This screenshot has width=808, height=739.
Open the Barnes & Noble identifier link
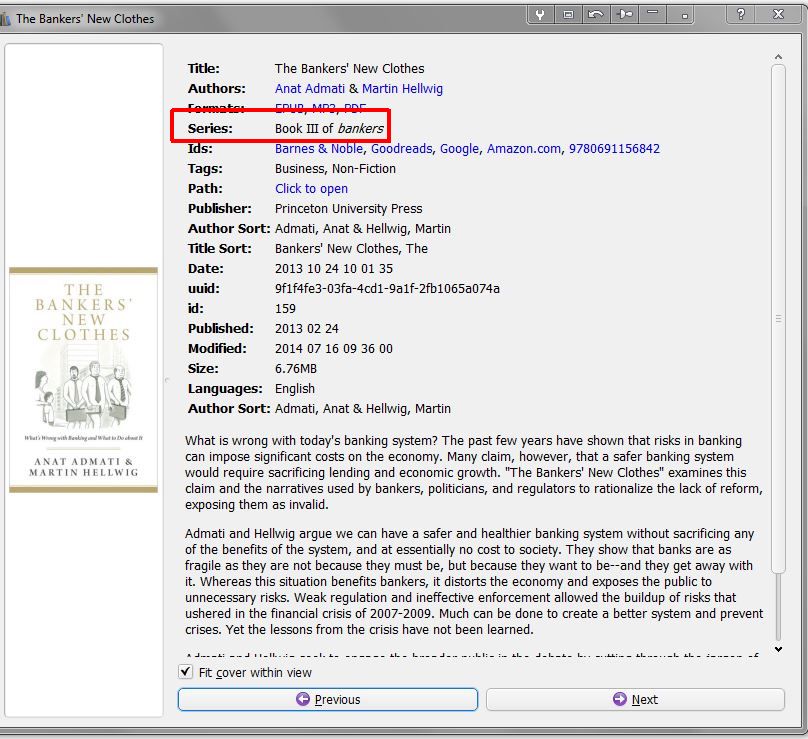(319, 148)
